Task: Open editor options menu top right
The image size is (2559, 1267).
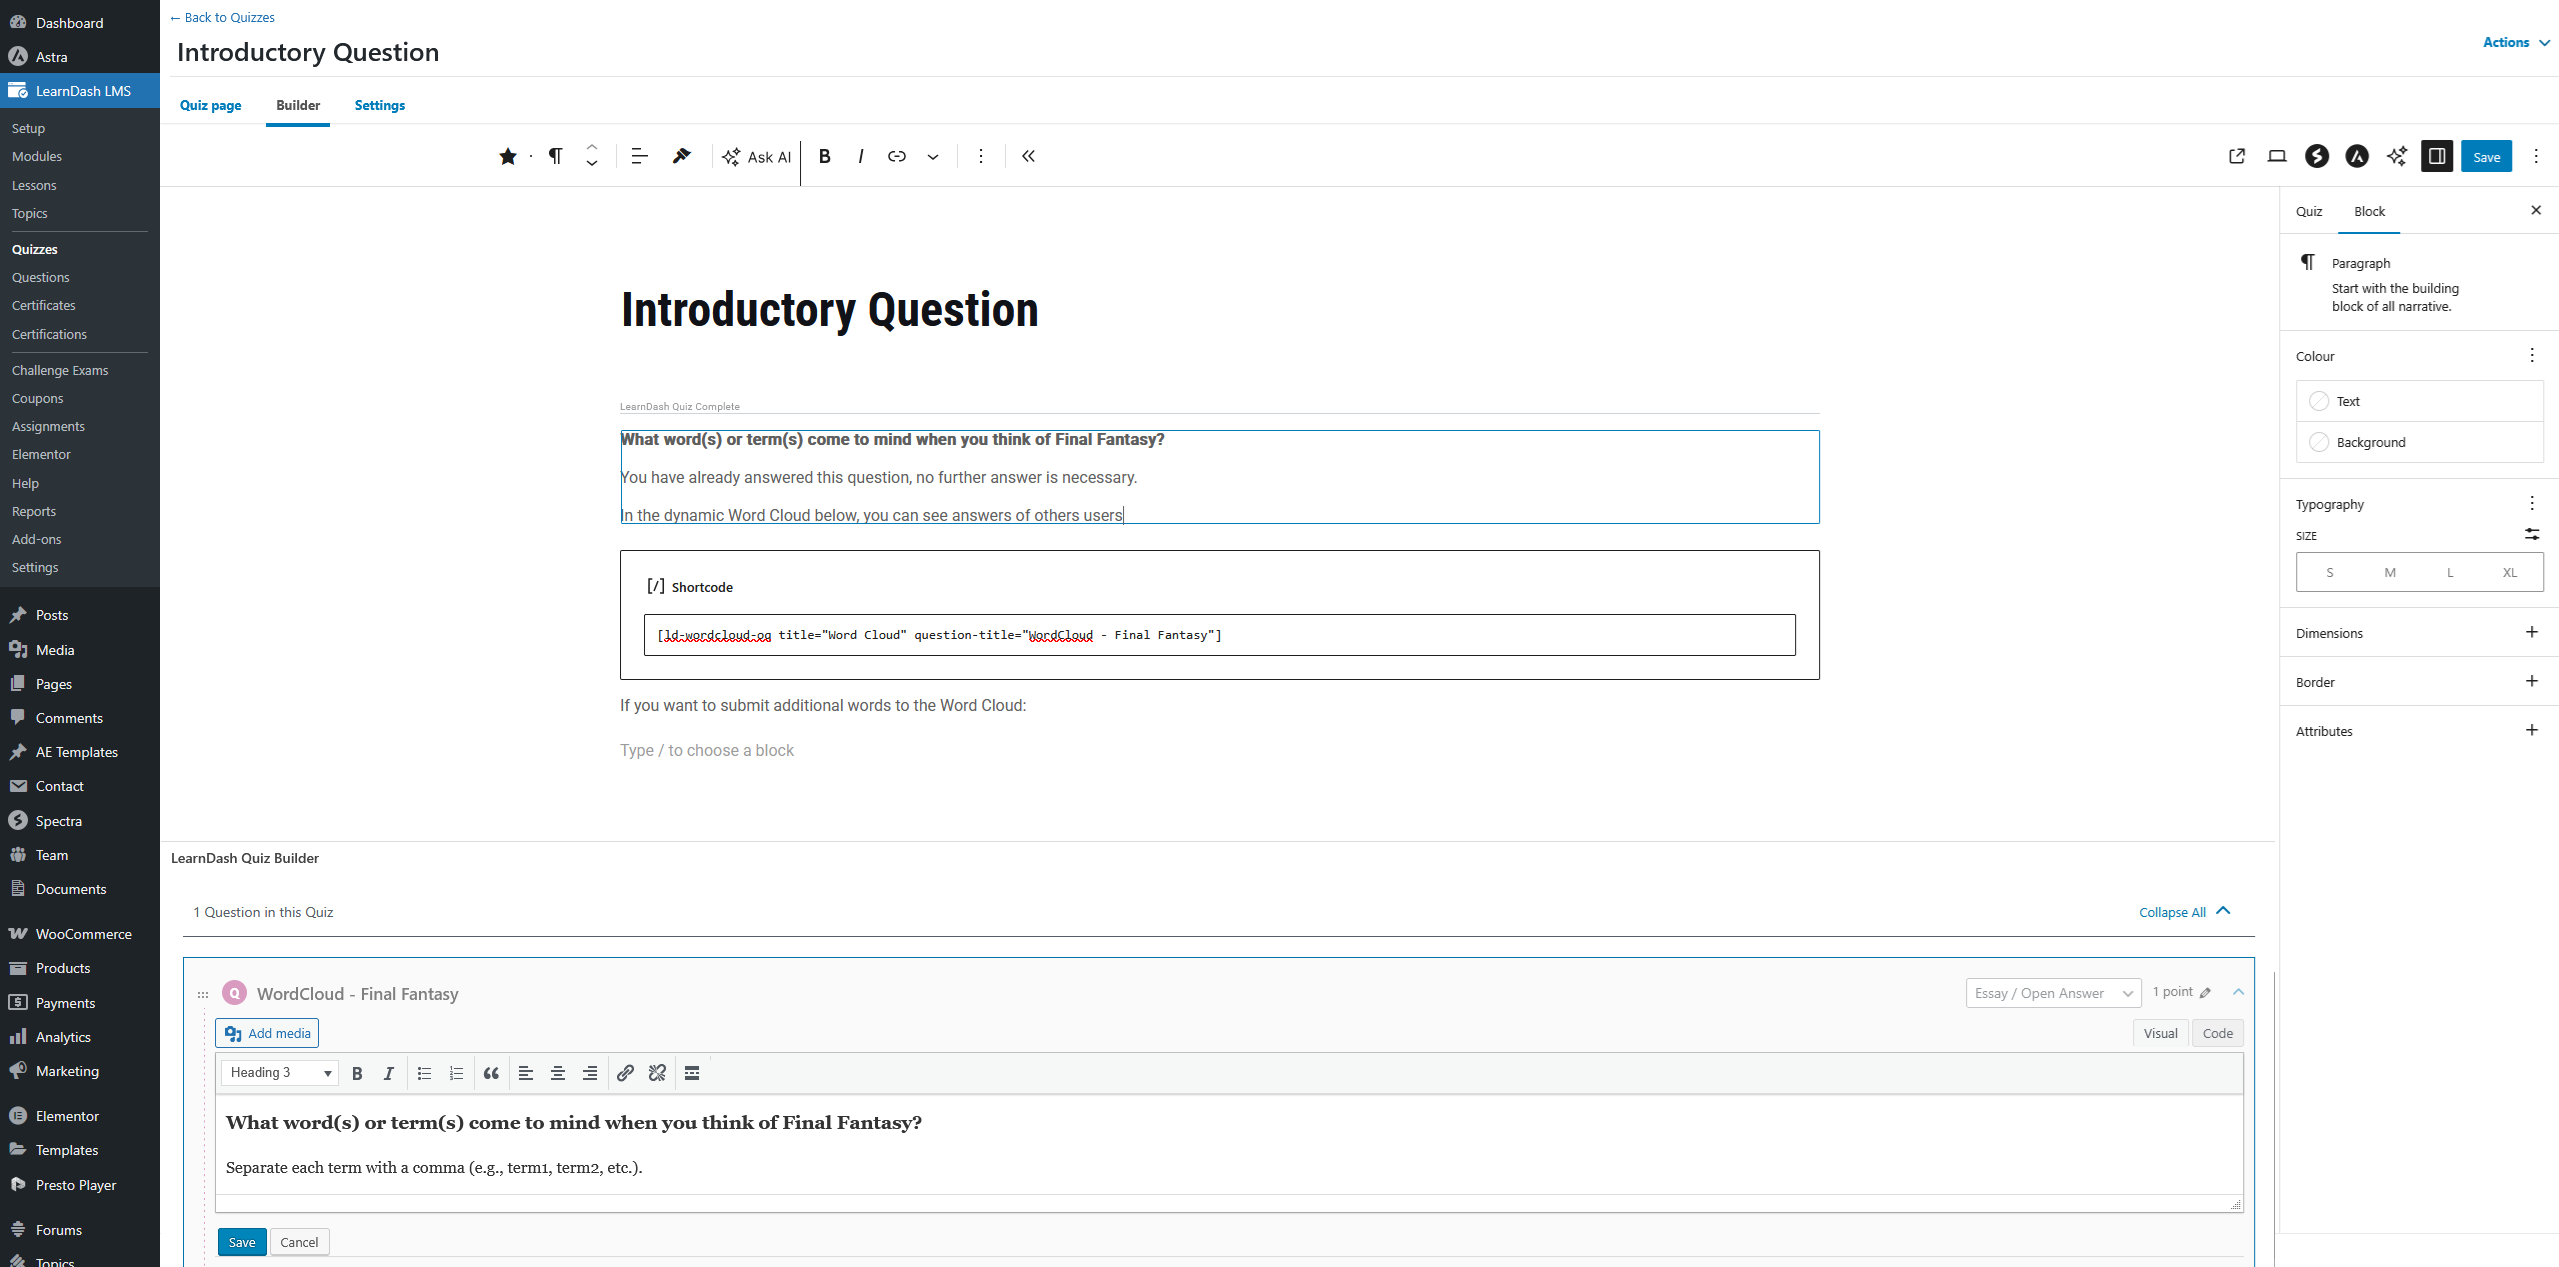Action: click(x=2536, y=156)
